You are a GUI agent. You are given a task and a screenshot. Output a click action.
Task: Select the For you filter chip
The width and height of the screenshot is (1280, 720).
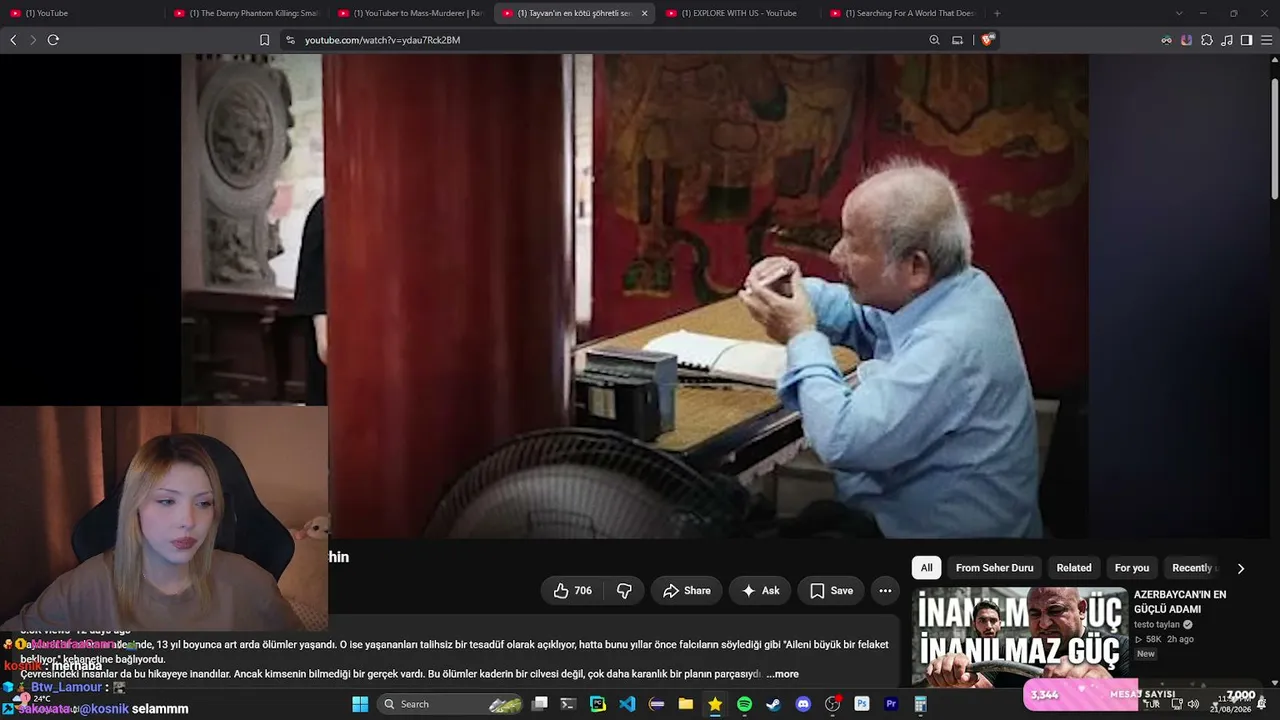(x=1132, y=568)
